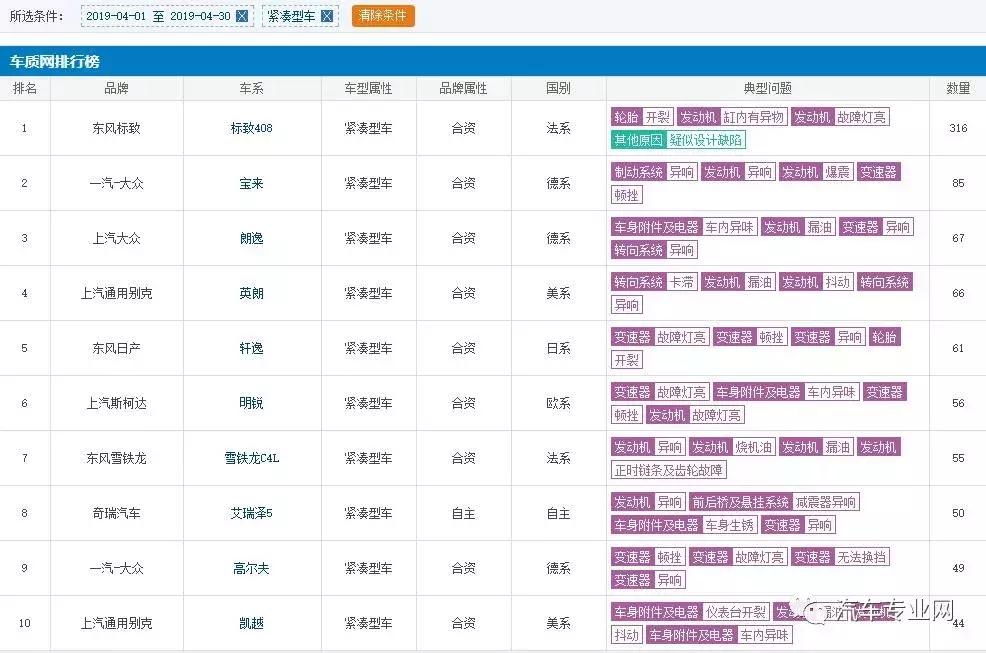986x653 pixels.
Task: Click the complaint count 85
Action: (958, 184)
